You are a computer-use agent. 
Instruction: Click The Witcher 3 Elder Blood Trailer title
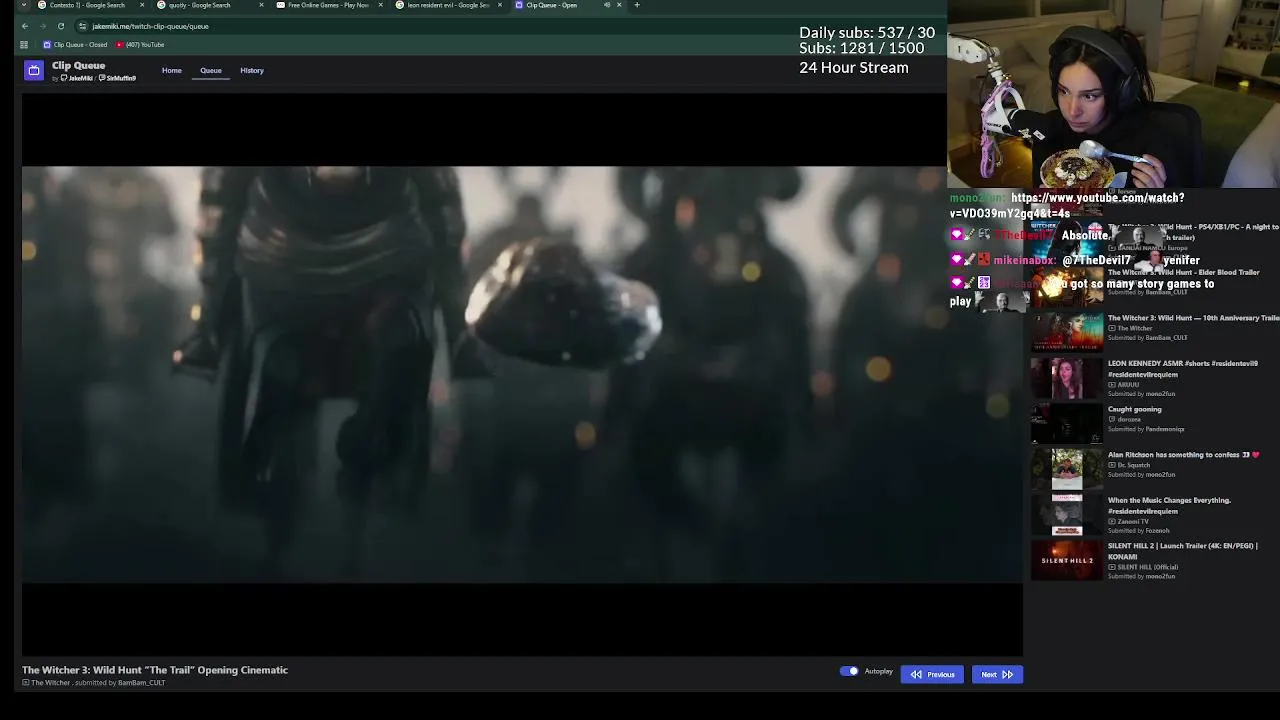[1183, 272]
